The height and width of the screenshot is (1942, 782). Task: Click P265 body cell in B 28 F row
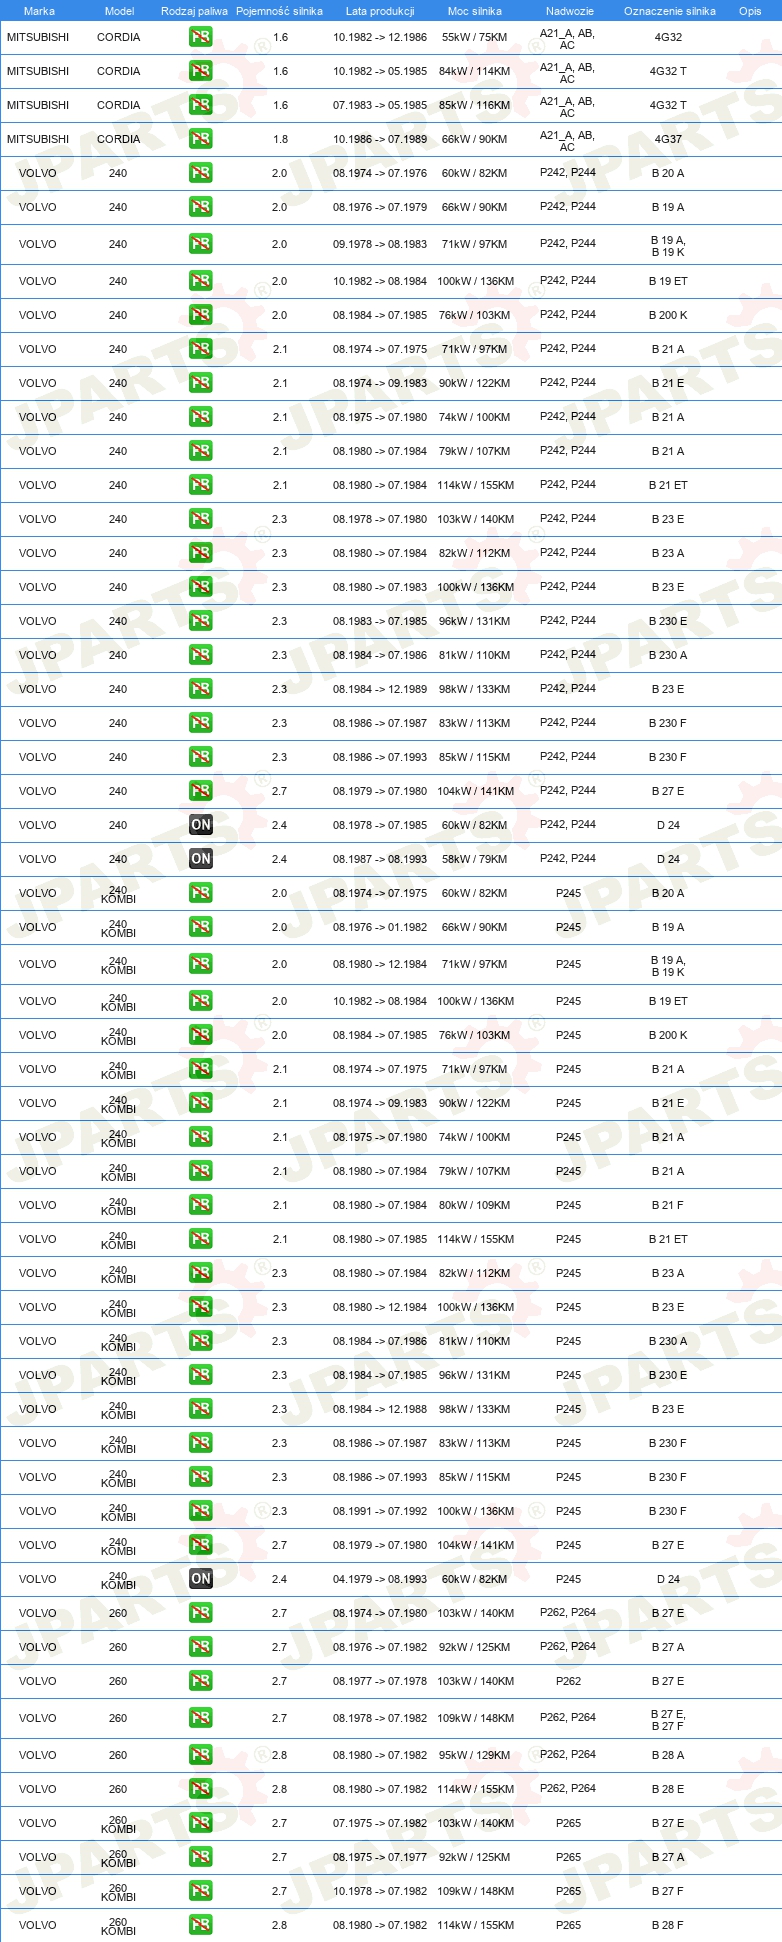click(568, 1925)
